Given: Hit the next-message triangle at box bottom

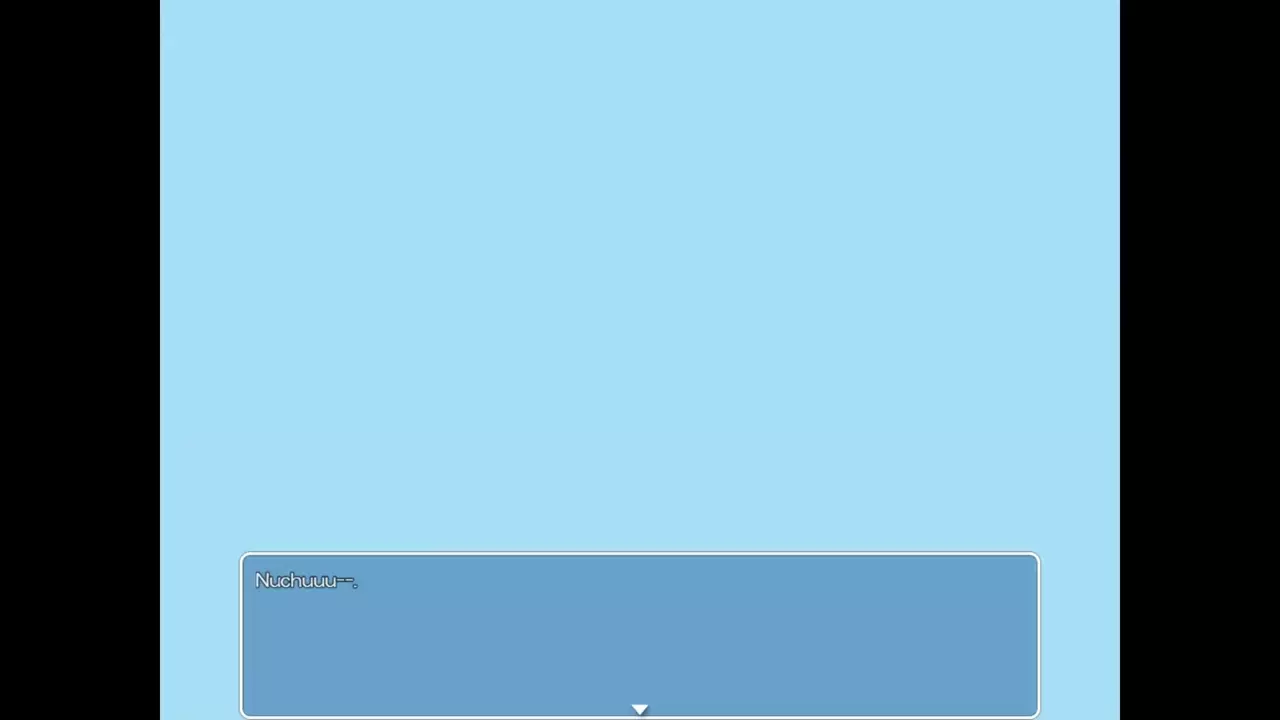Looking at the screenshot, I should 640,709.
